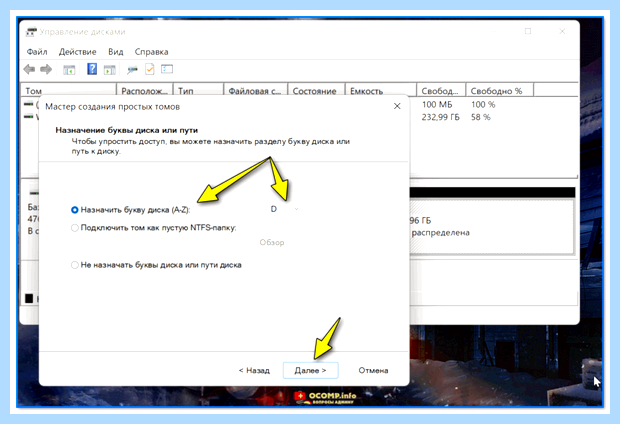Select the unallocated 'распределена' disk partition block

click(x=491, y=226)
